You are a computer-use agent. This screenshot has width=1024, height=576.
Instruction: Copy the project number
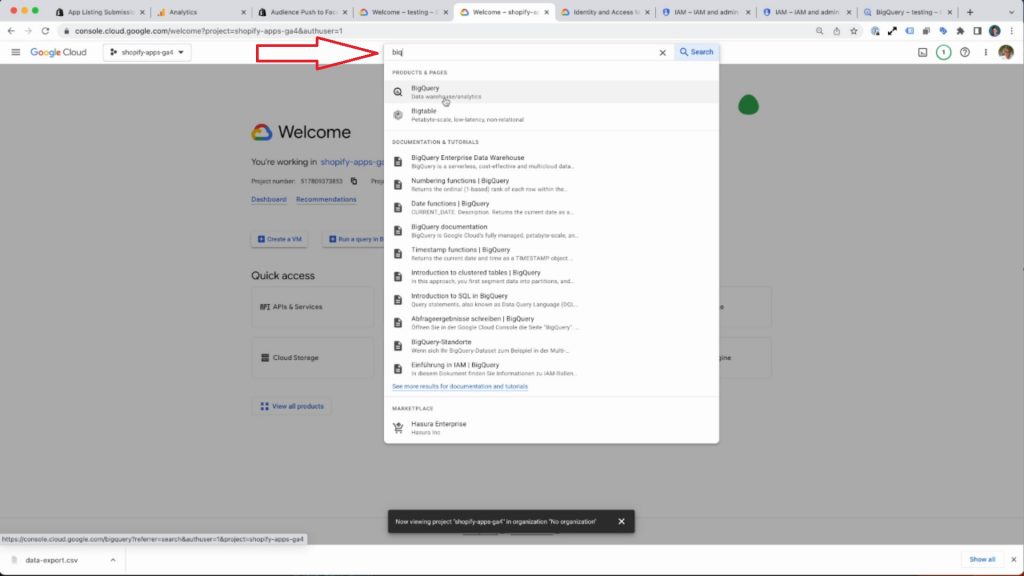click(354, 181)
